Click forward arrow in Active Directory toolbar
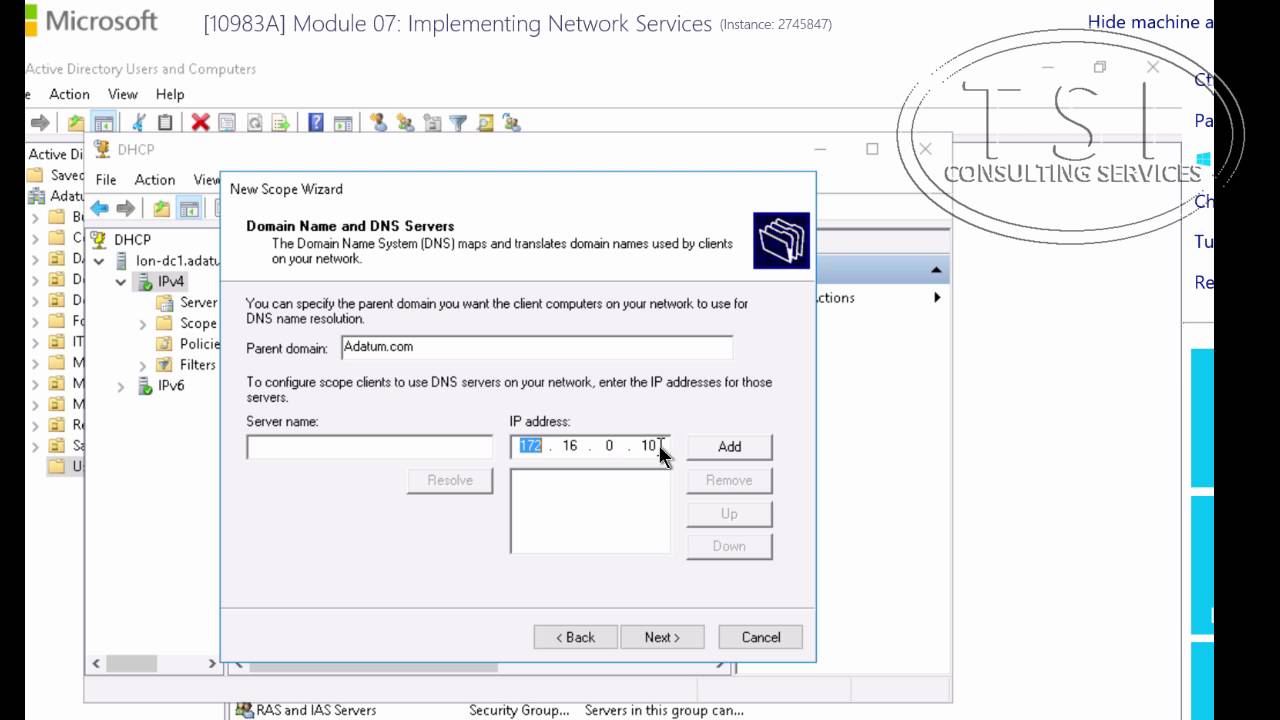1280x720 pixels. coord(40,123)
